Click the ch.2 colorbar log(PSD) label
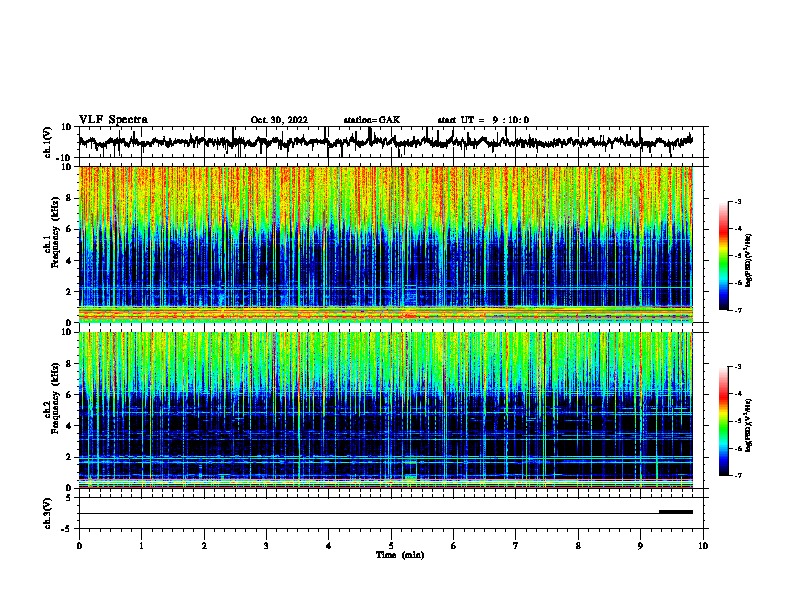The height and width of the screenshot is (612, 792). click(748, 425)
